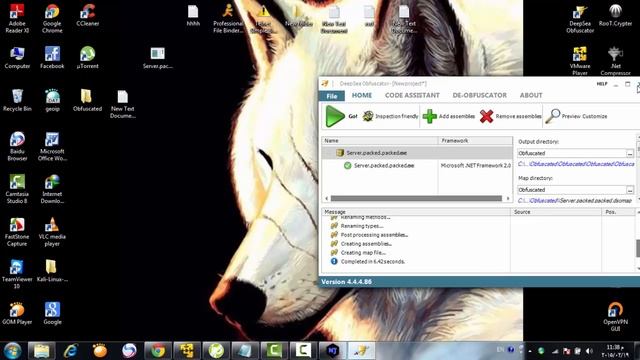Select RooT.Crypter desktop icon
This screenshot has width=640, height=360.
tap(615, 16)
